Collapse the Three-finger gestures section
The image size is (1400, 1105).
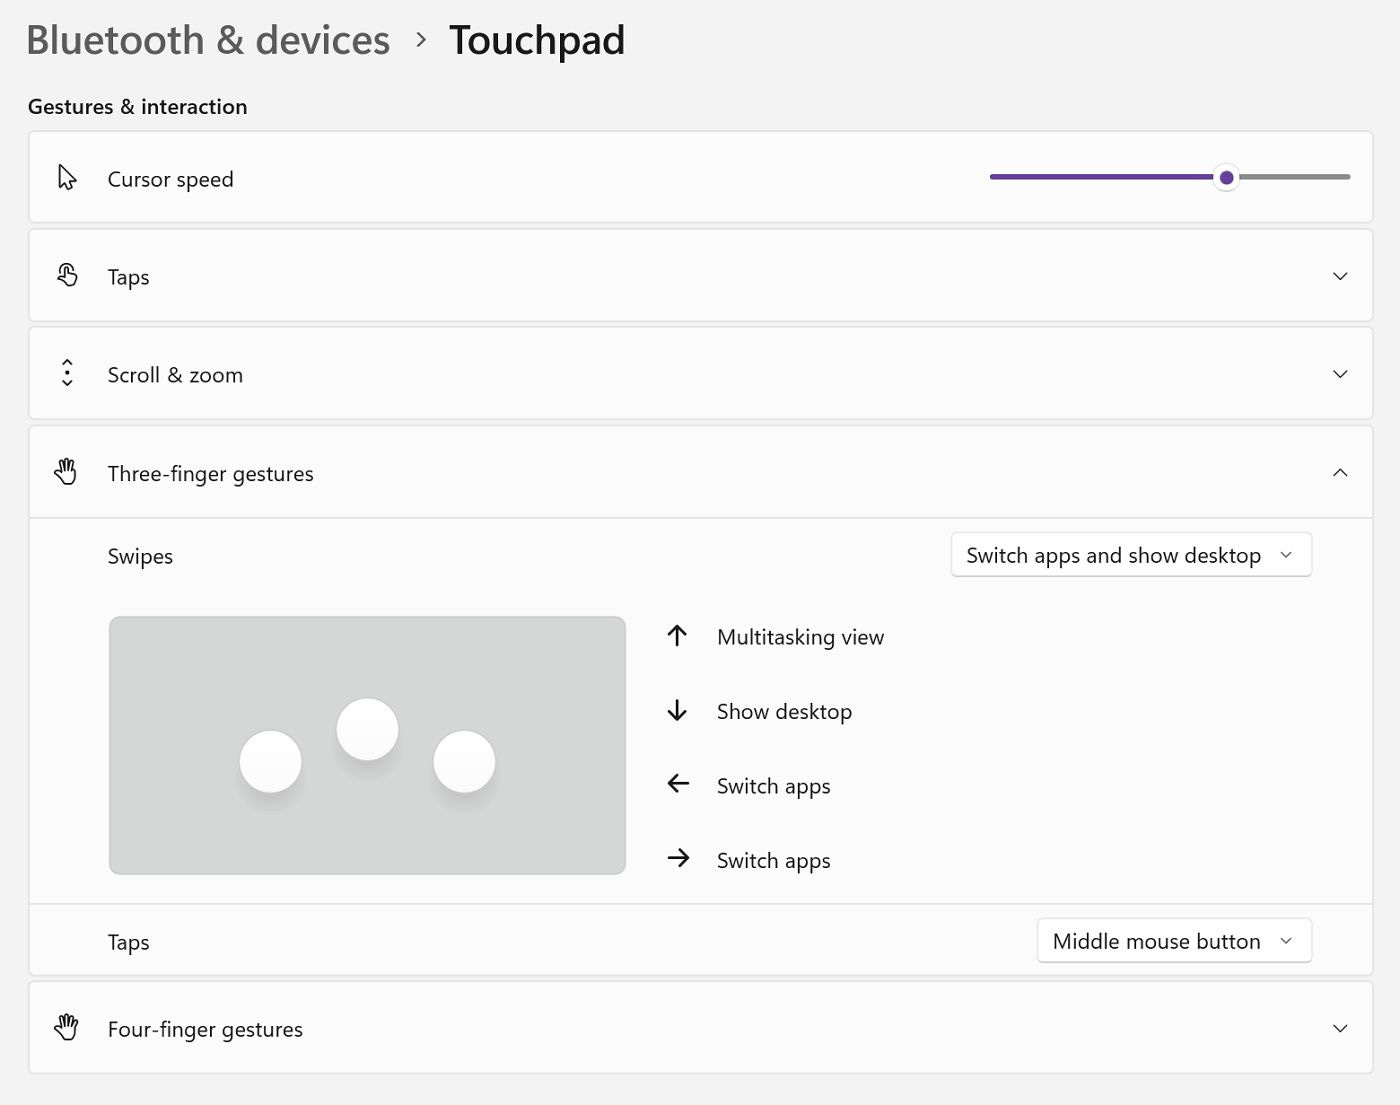(x=1340, y=472)
